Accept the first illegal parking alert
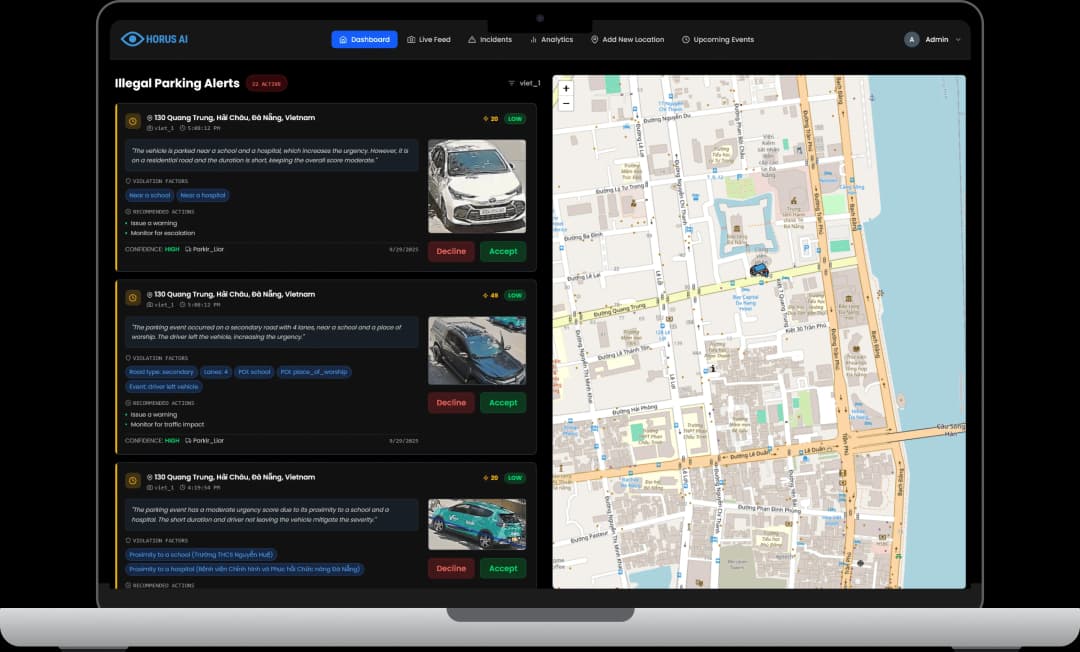The height and width of the screenshot is (652, 1080). click(503, 251)
